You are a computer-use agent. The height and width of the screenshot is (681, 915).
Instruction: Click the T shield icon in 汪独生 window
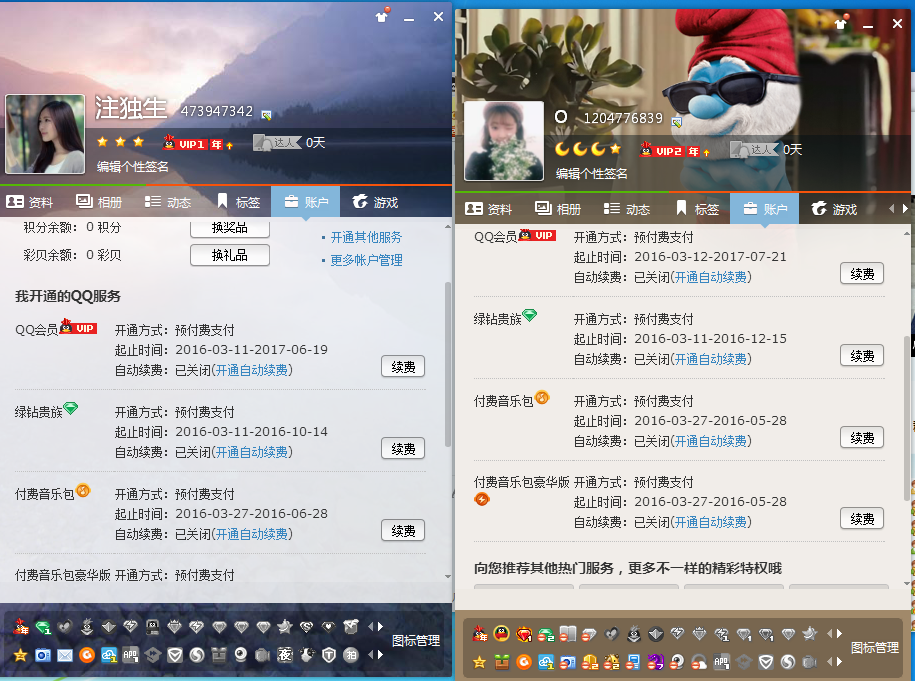329,655
